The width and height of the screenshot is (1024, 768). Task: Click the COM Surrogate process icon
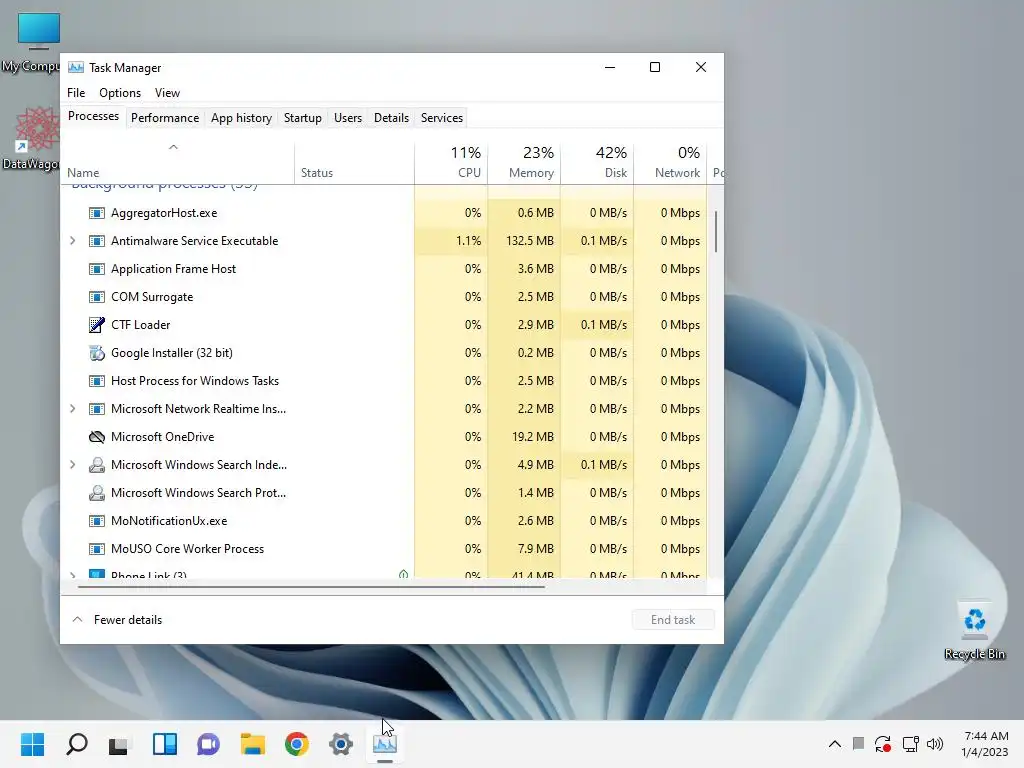(x=97, y=297)
